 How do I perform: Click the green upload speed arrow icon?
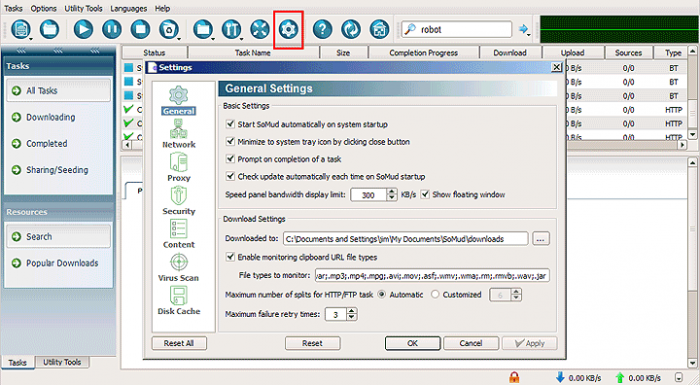(x=620, y=378)
